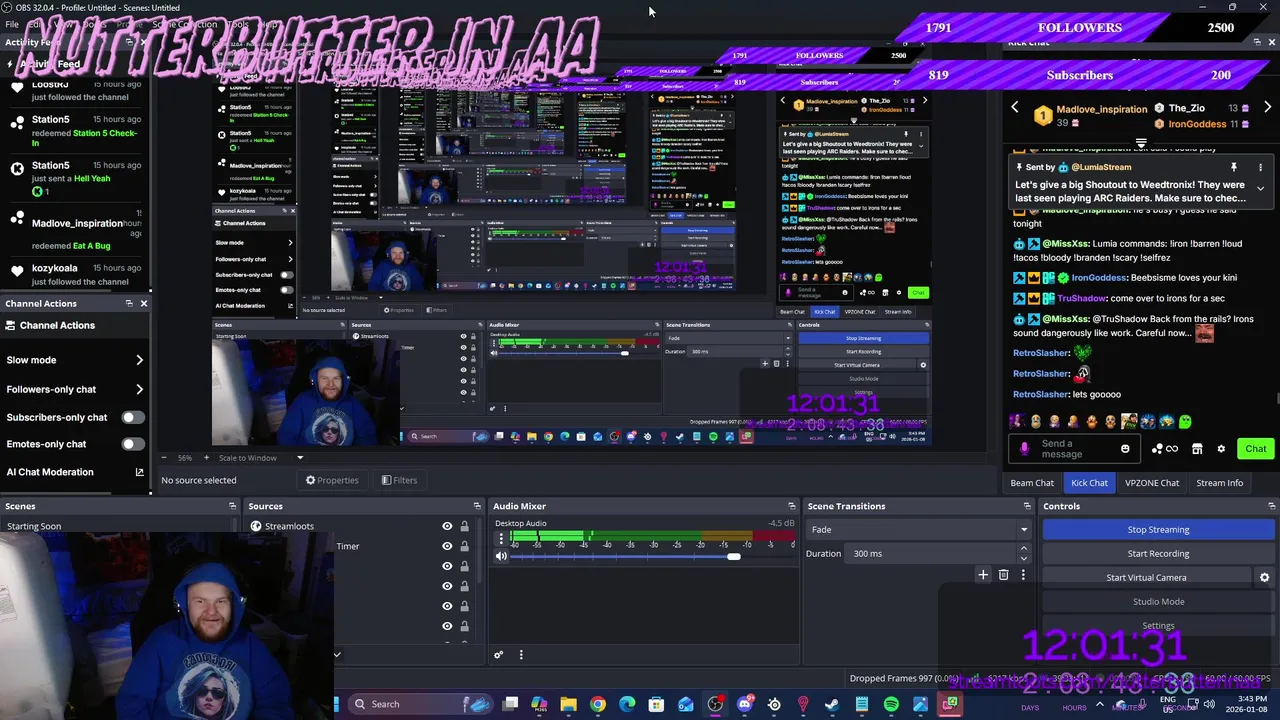The height and width of the screenshot is (720, 1280).
Task: Open the pinned message three-dot menu
Action: click(1260, 167)
